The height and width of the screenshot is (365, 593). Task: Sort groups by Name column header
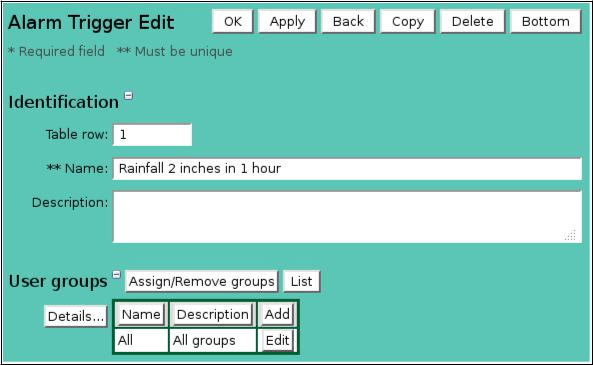tap(141, 314)
